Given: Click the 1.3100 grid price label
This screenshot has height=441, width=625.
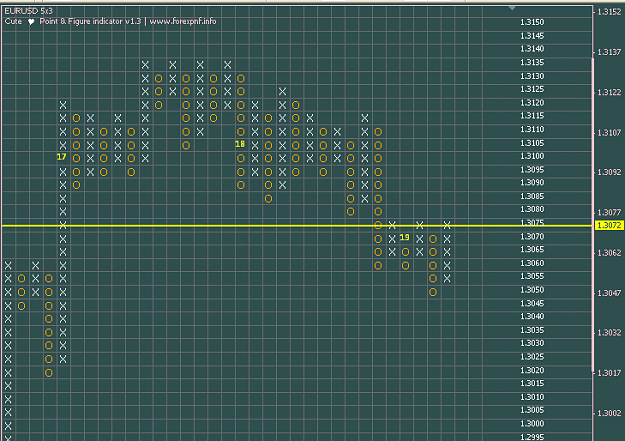Looking at the screenshot, I should tap(532, 156).
